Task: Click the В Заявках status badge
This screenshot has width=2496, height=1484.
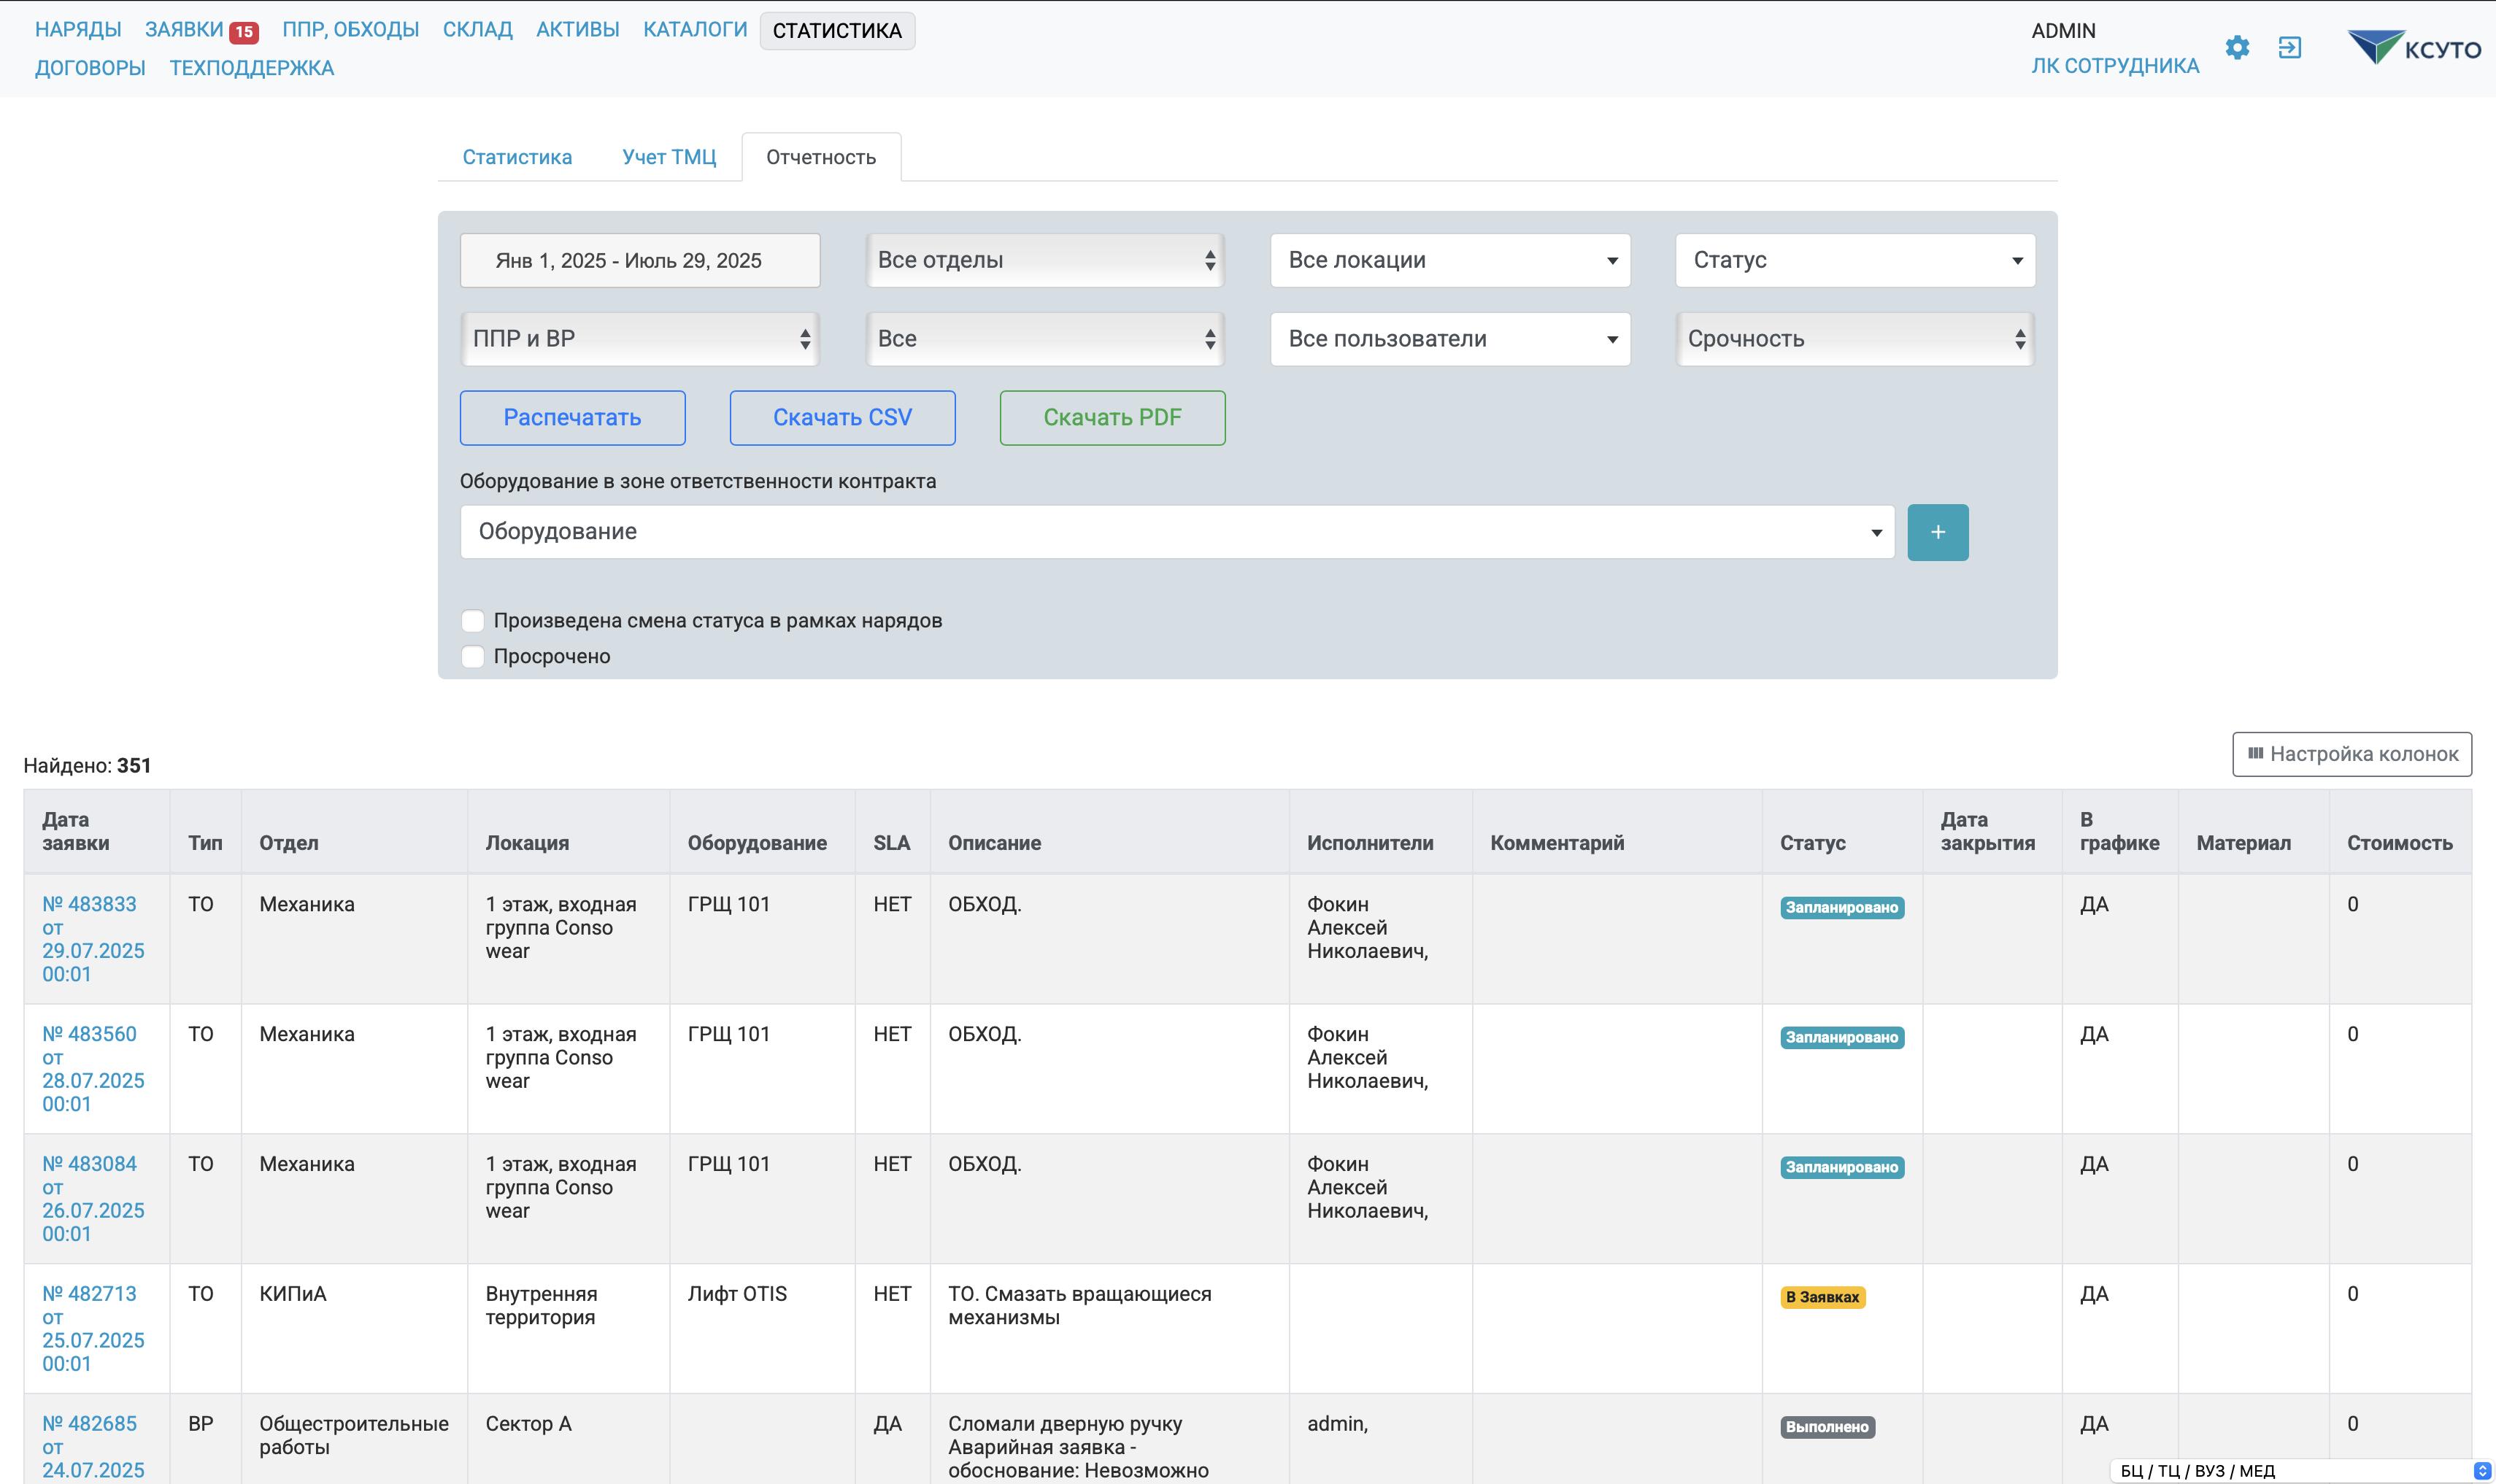Action: [1822, 1297]
